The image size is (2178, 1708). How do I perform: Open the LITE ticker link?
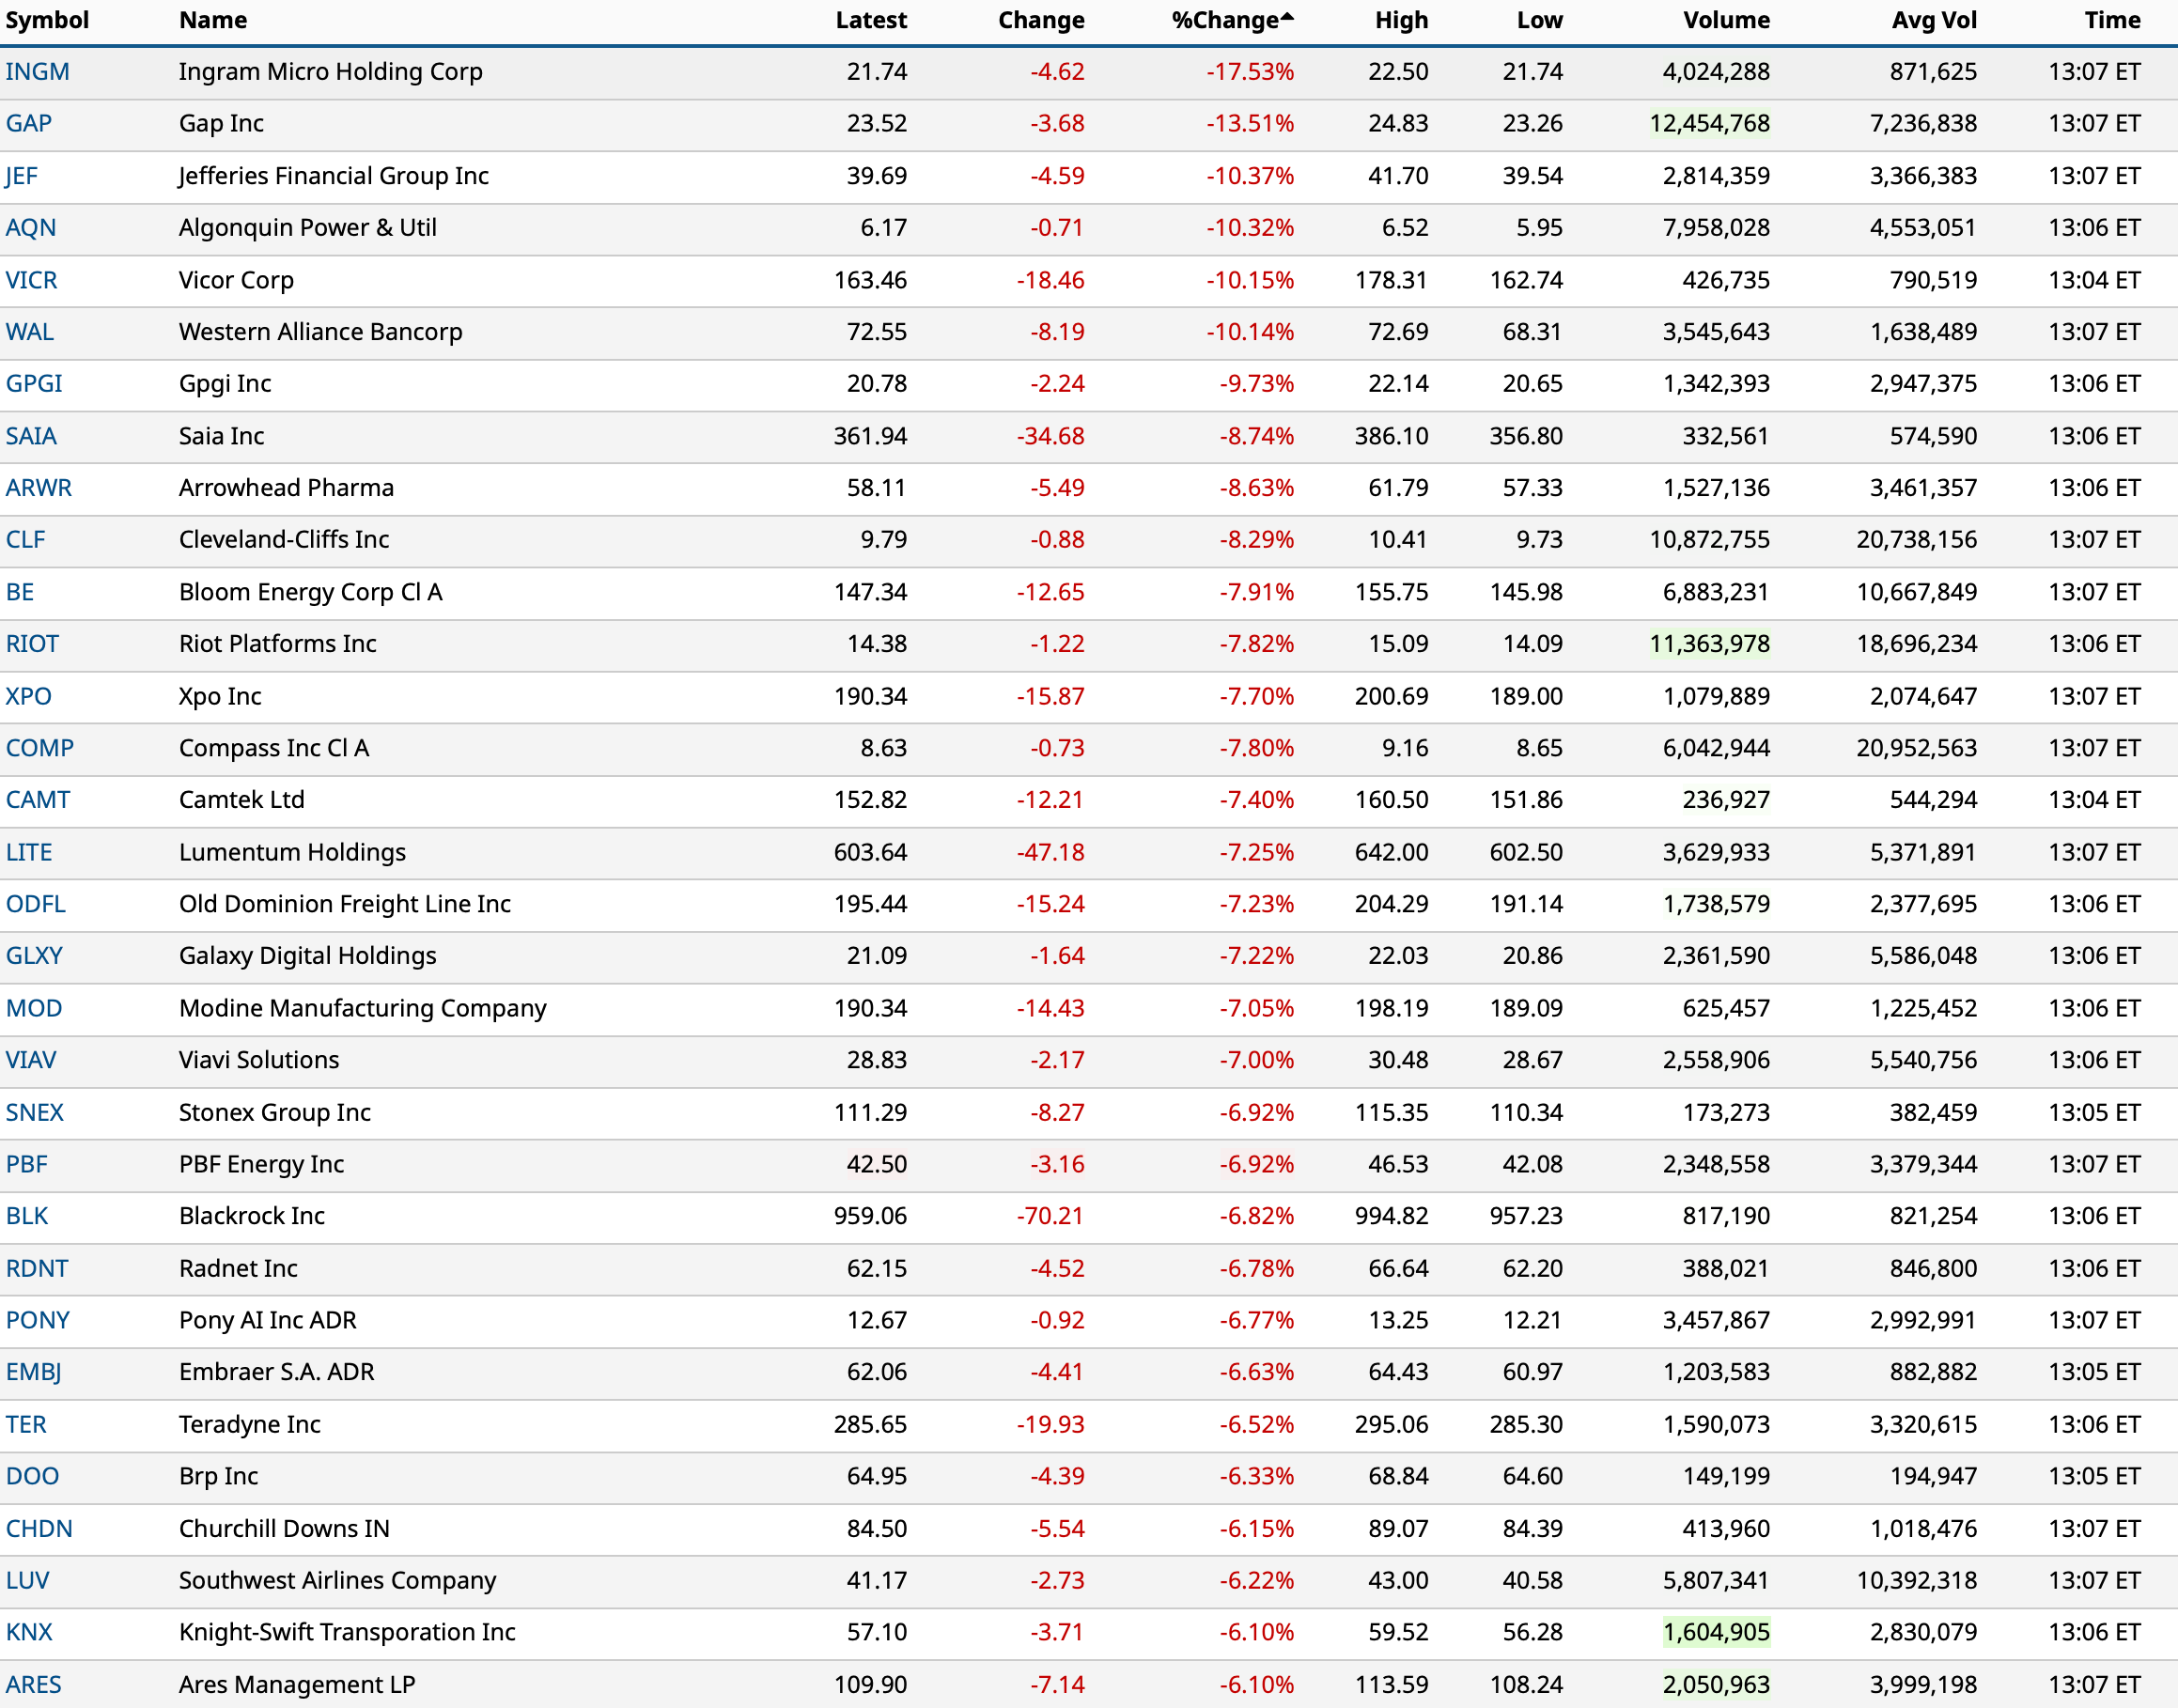coord(28,852)
